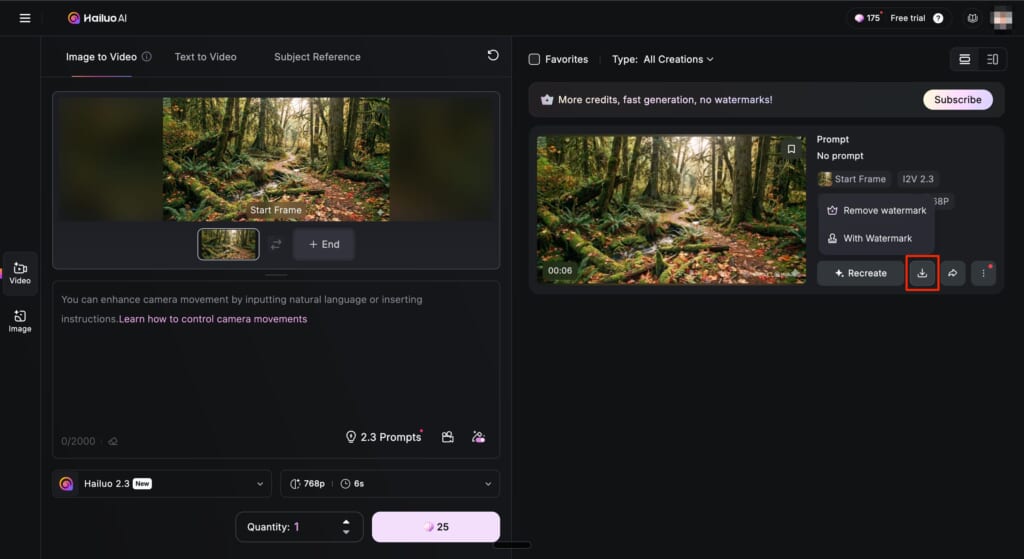Click the swap frames arrow icon

click(x=276, y=244)
